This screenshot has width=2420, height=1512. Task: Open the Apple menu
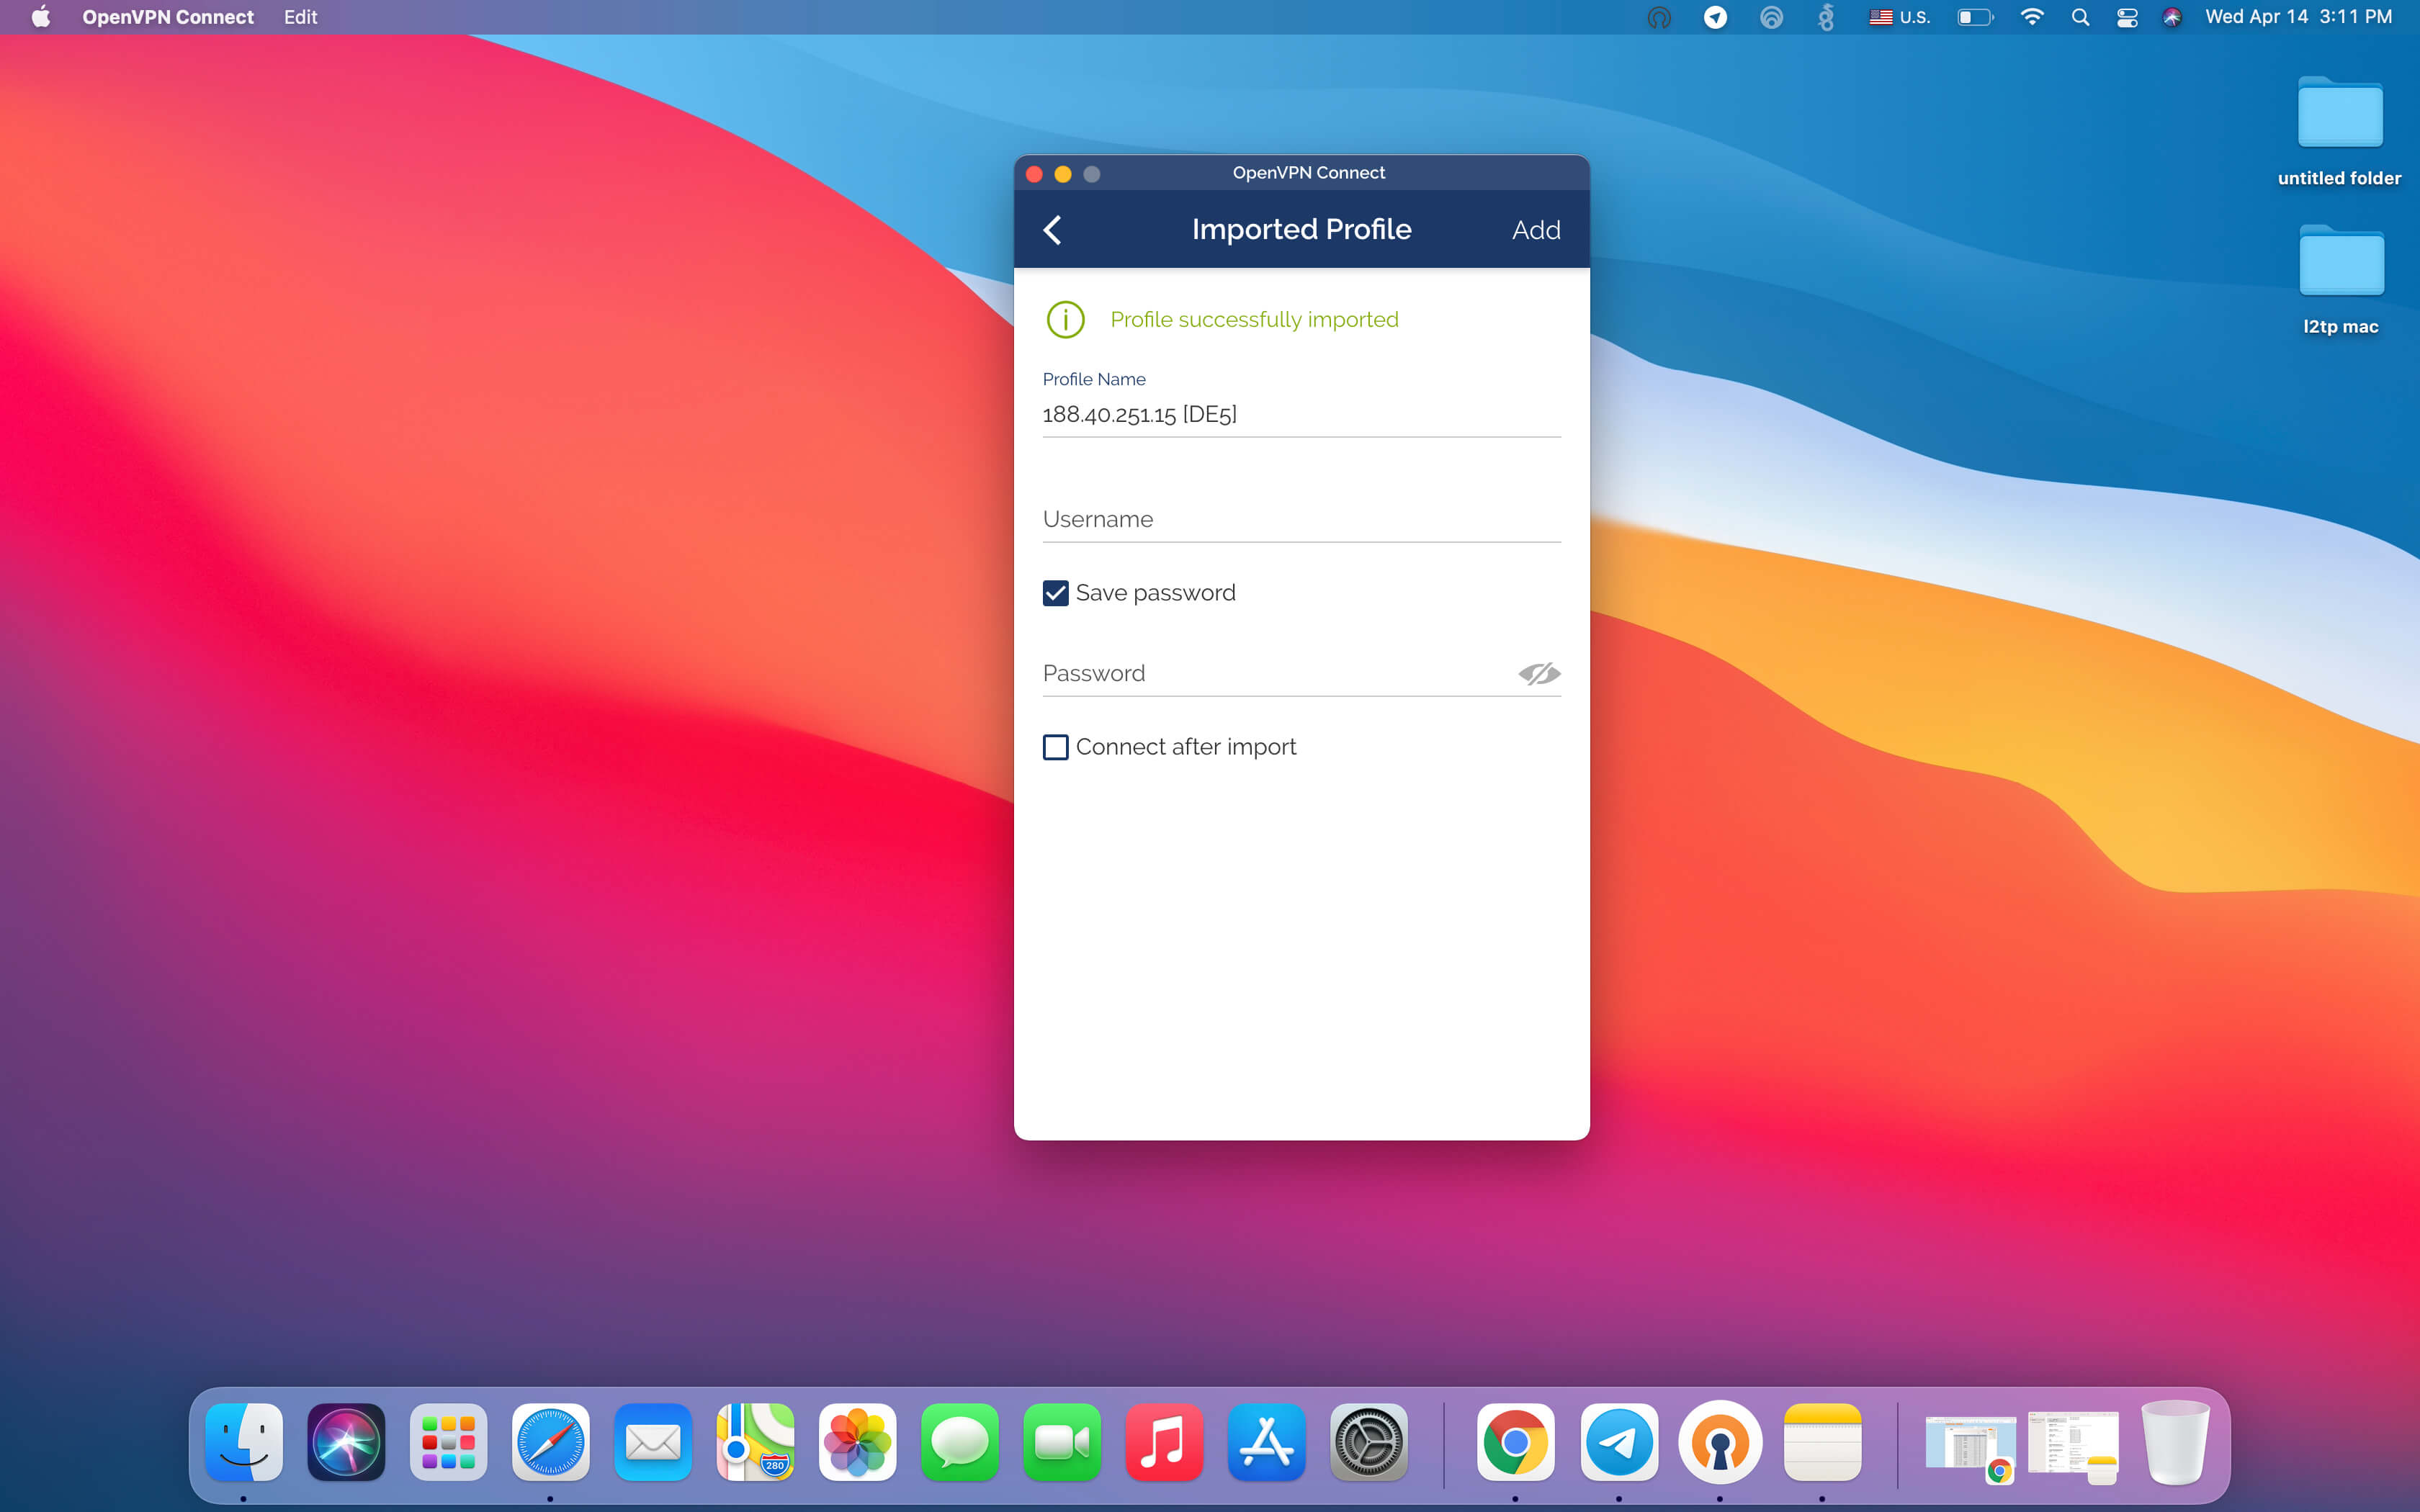point(41,17)
